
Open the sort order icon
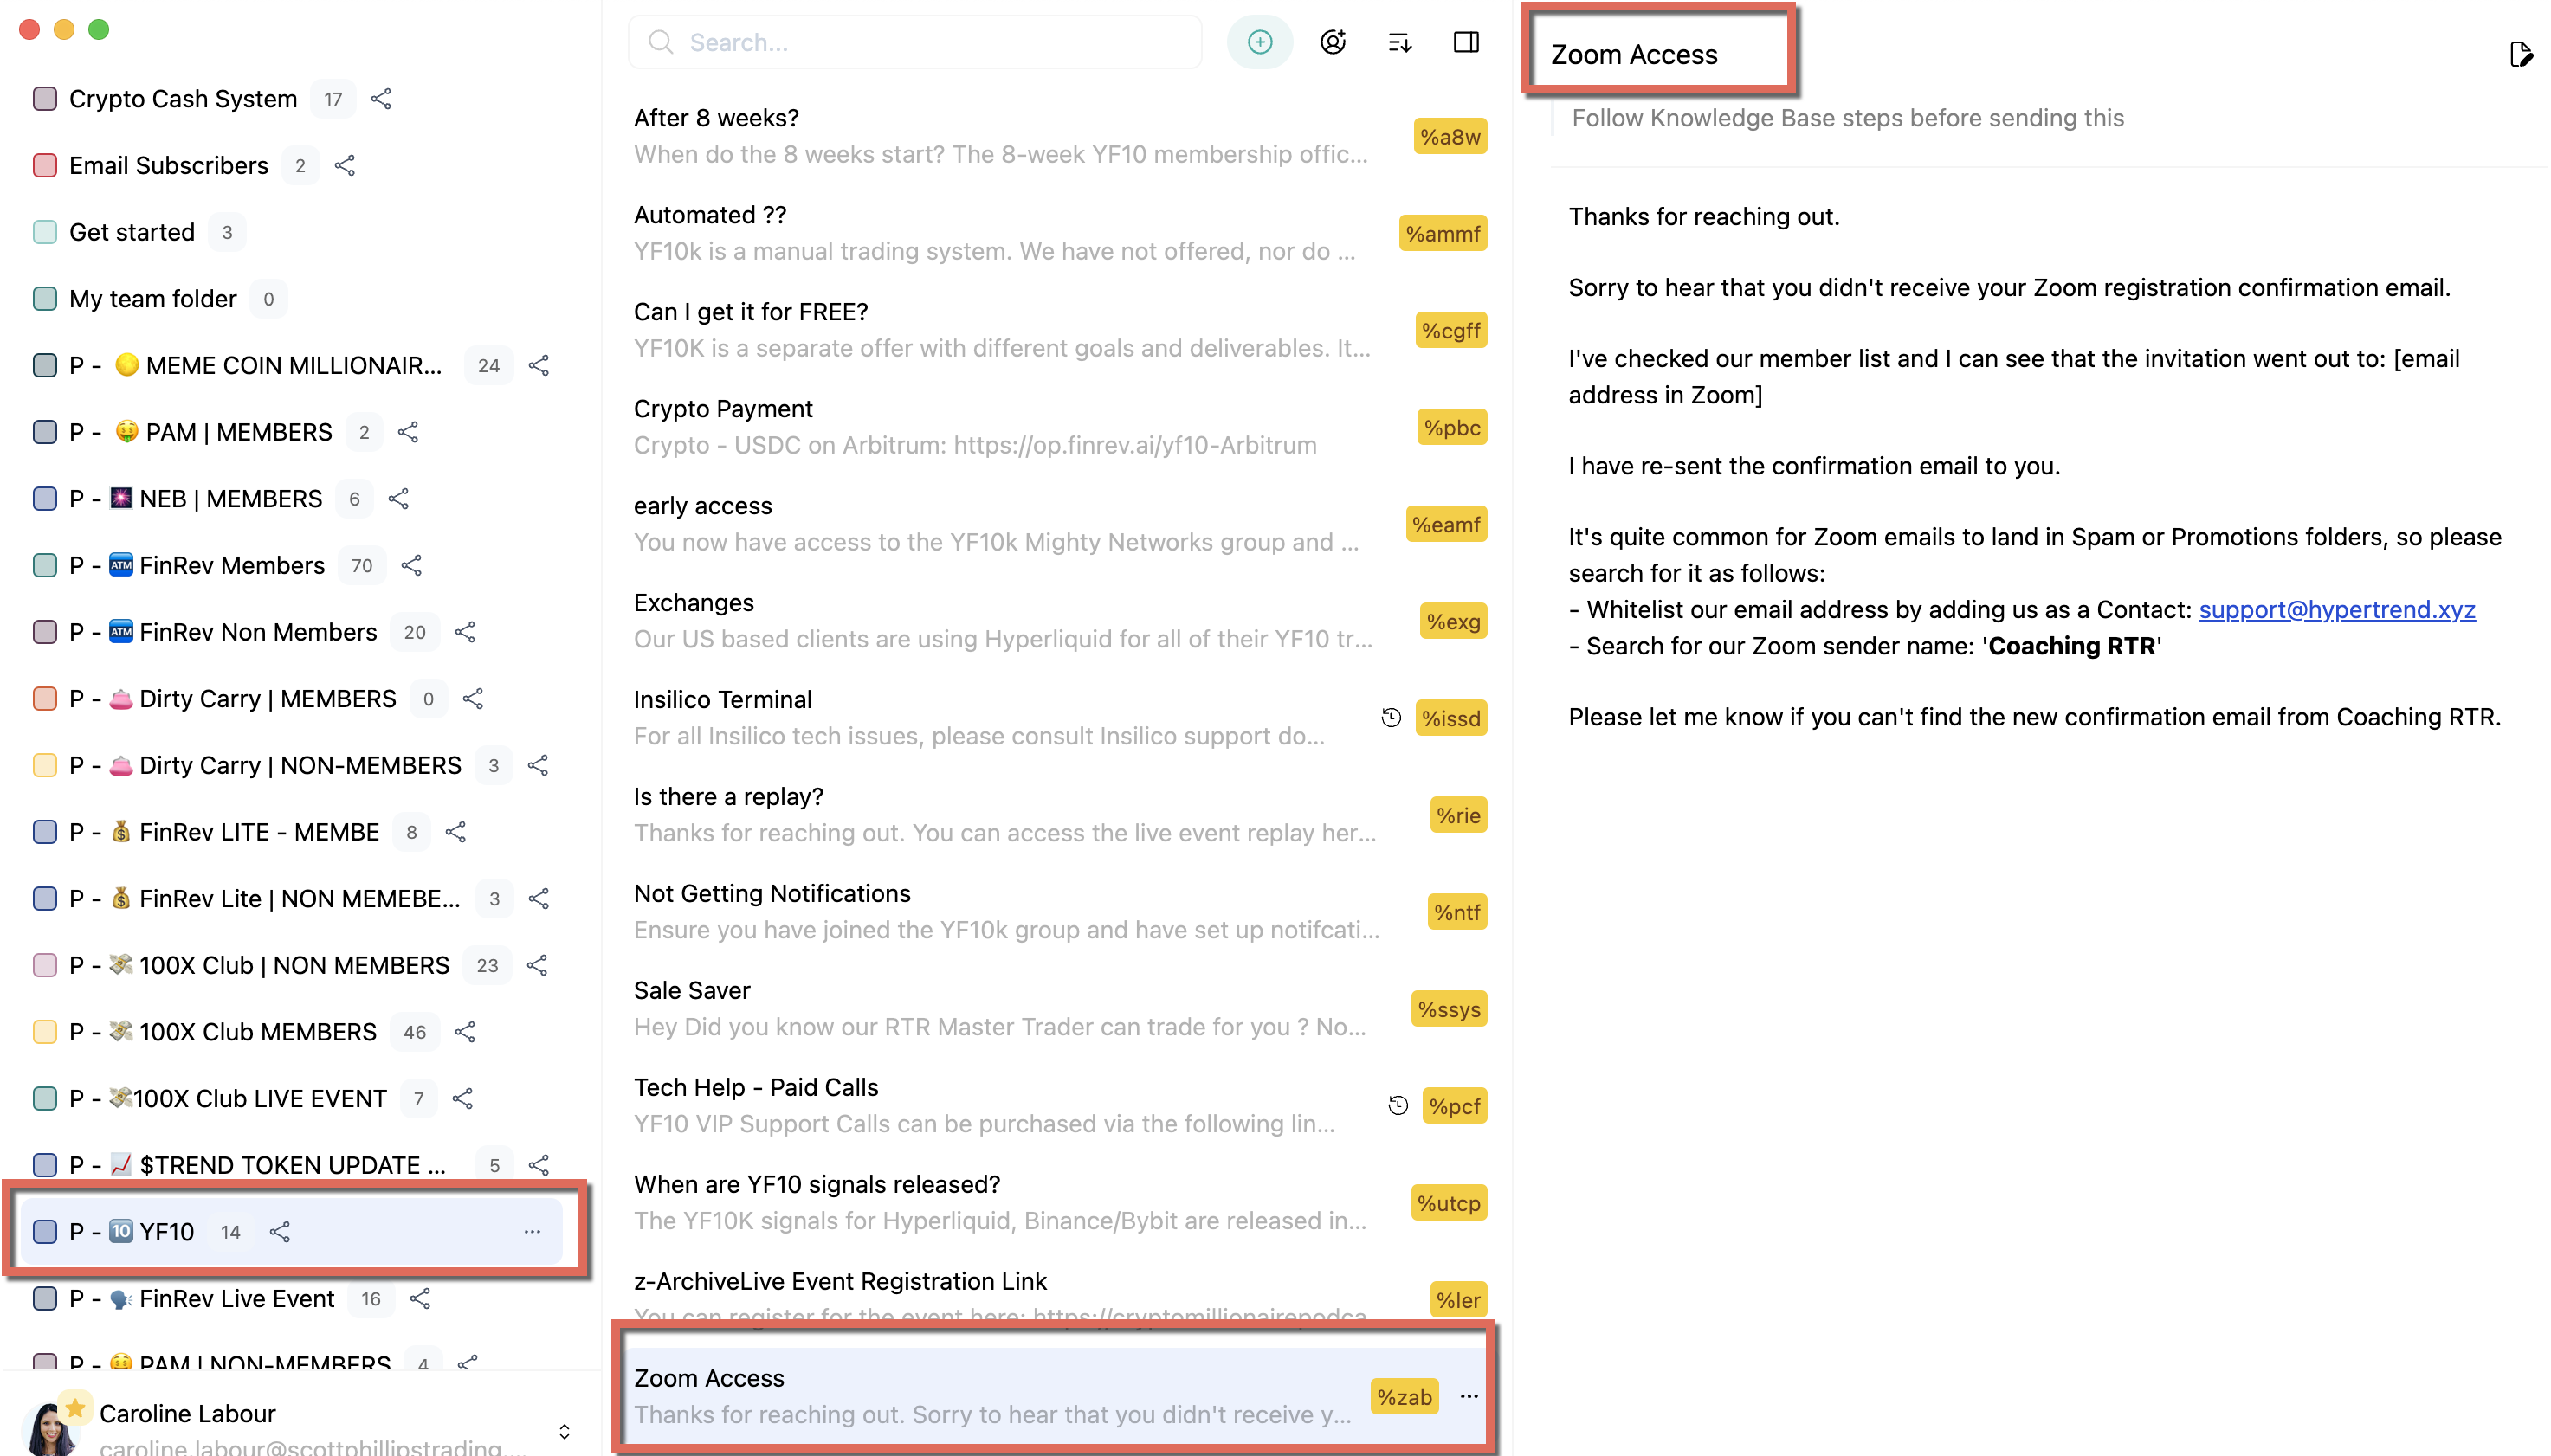(1399, 42)
